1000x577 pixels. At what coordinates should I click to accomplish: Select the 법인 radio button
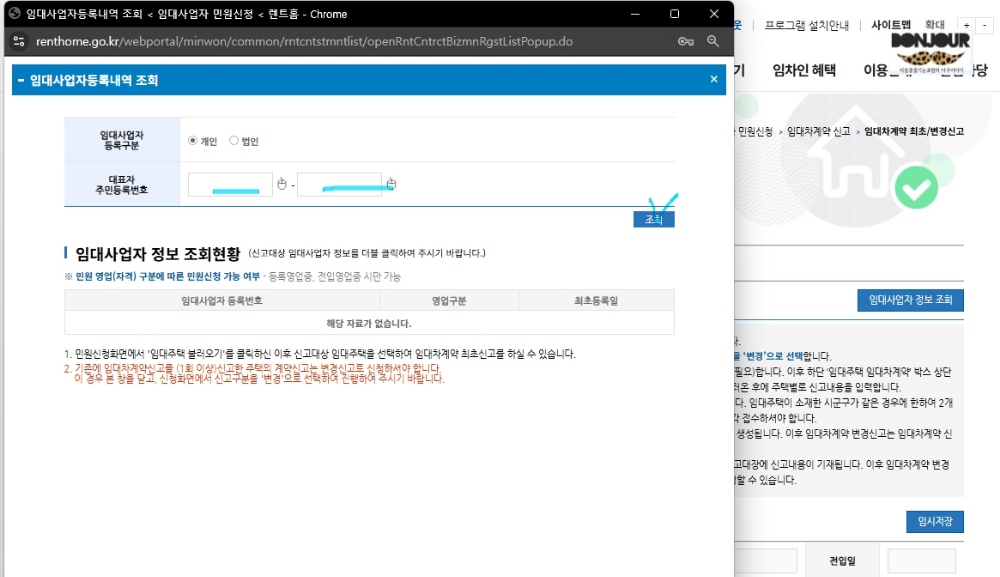[233, 140]
